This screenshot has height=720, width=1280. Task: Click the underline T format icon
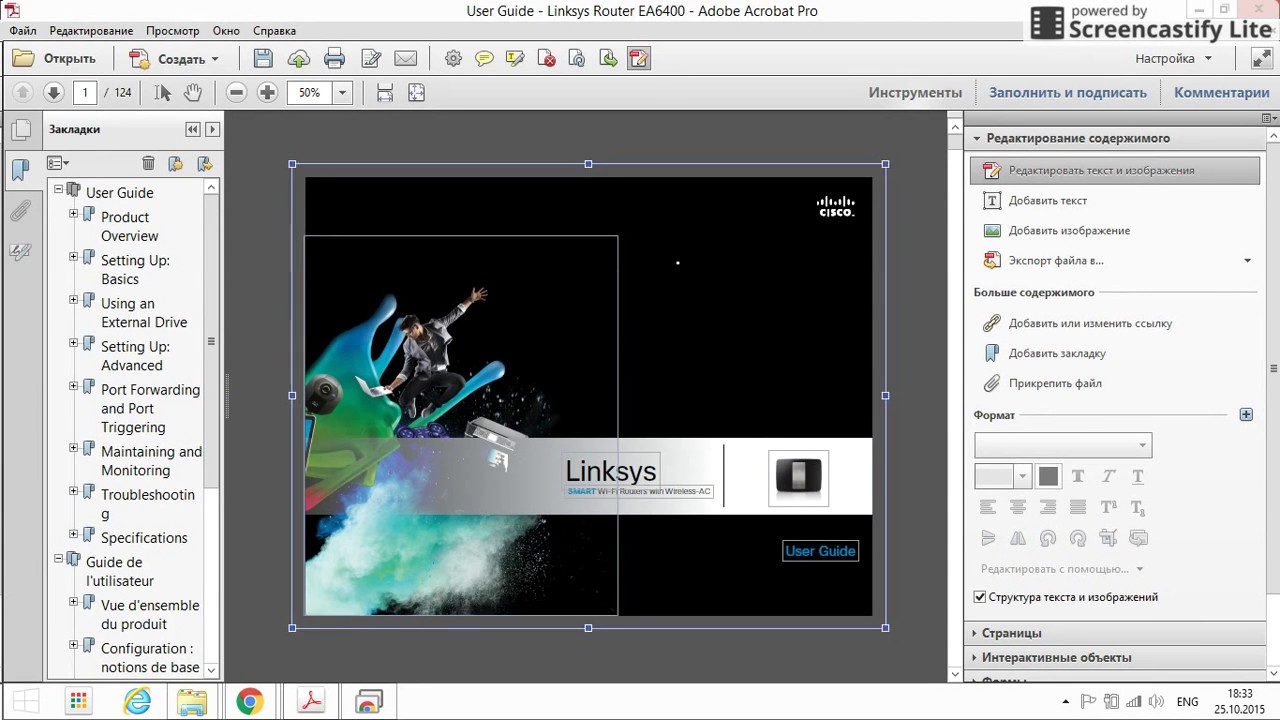(1138, 476)
